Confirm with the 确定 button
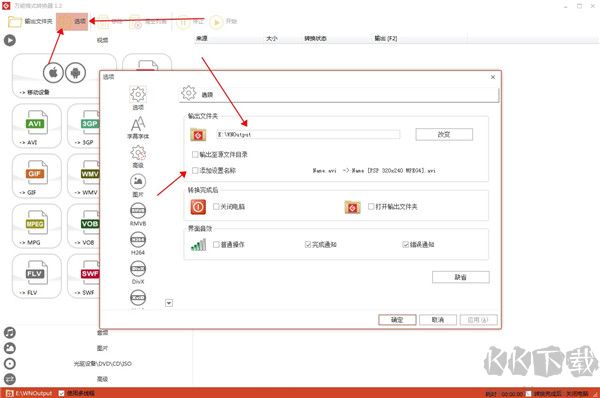The height and width of the screenshot is (398, 600). click(x=397, y=320)
